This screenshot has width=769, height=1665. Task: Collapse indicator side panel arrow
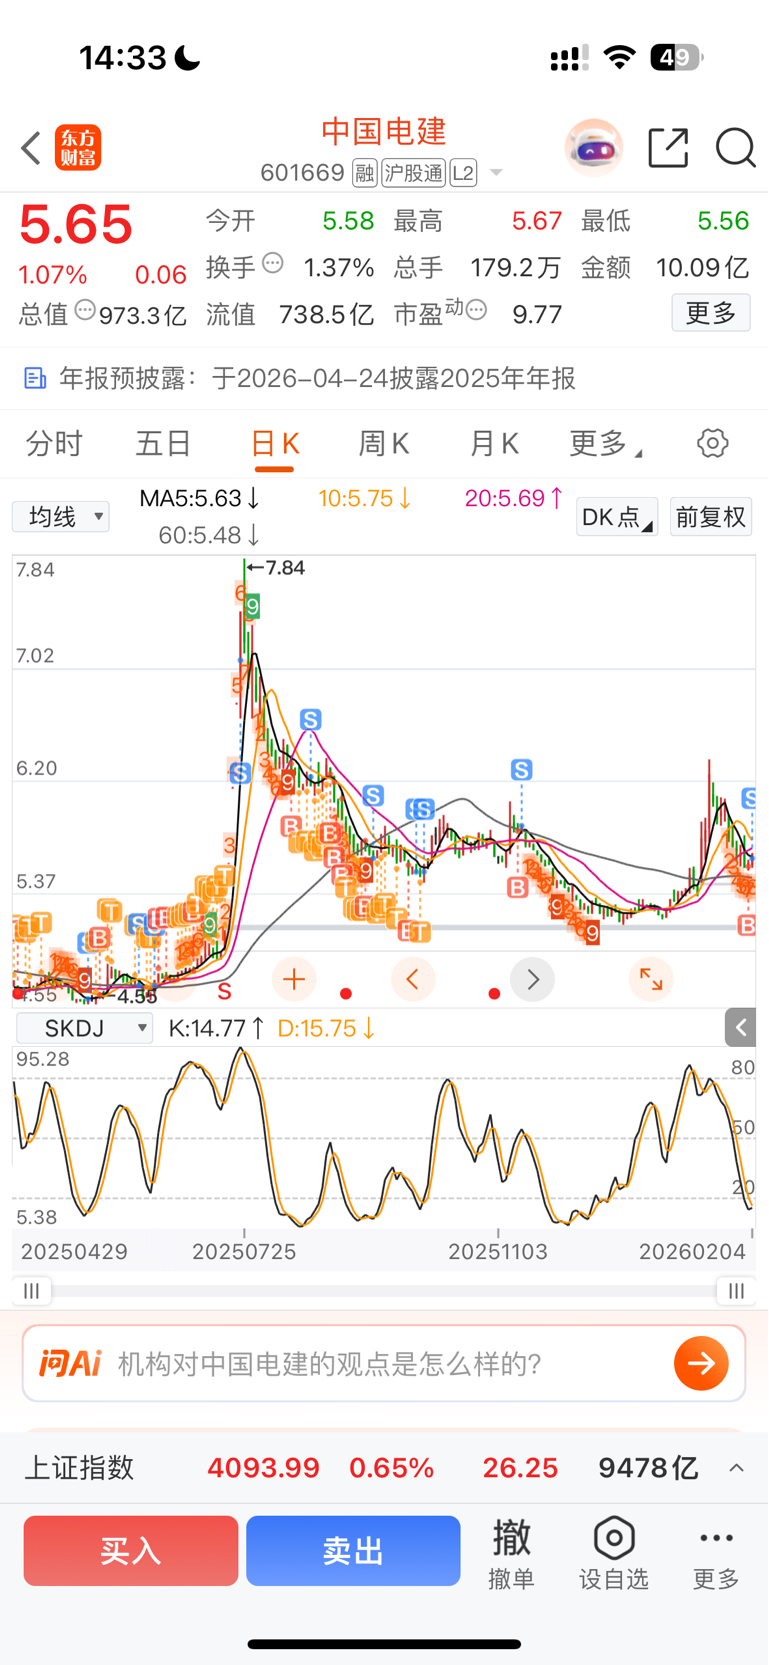click(740, 1027)
